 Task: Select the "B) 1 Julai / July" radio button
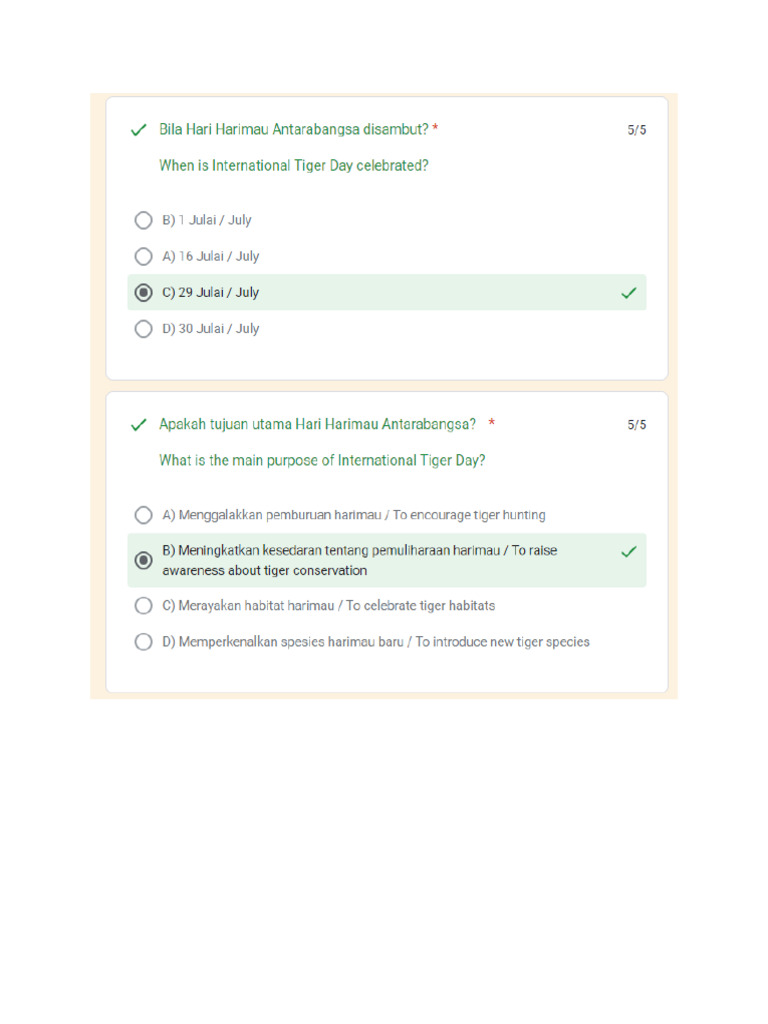point(144,220)
